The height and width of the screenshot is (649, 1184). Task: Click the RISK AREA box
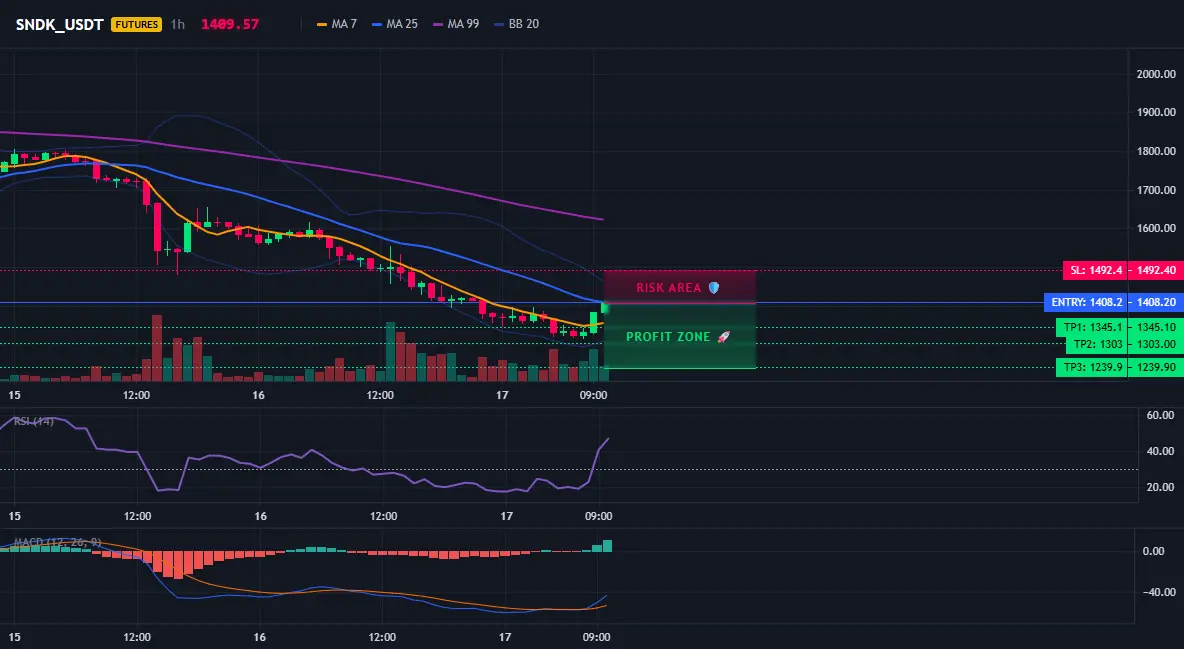click(680, 287)
